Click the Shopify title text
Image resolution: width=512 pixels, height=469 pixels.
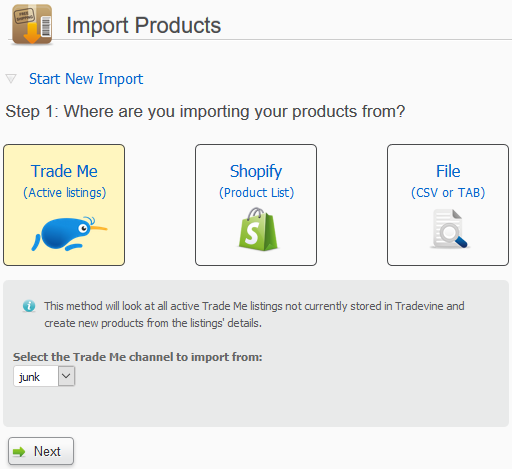[x=256, y=172]
